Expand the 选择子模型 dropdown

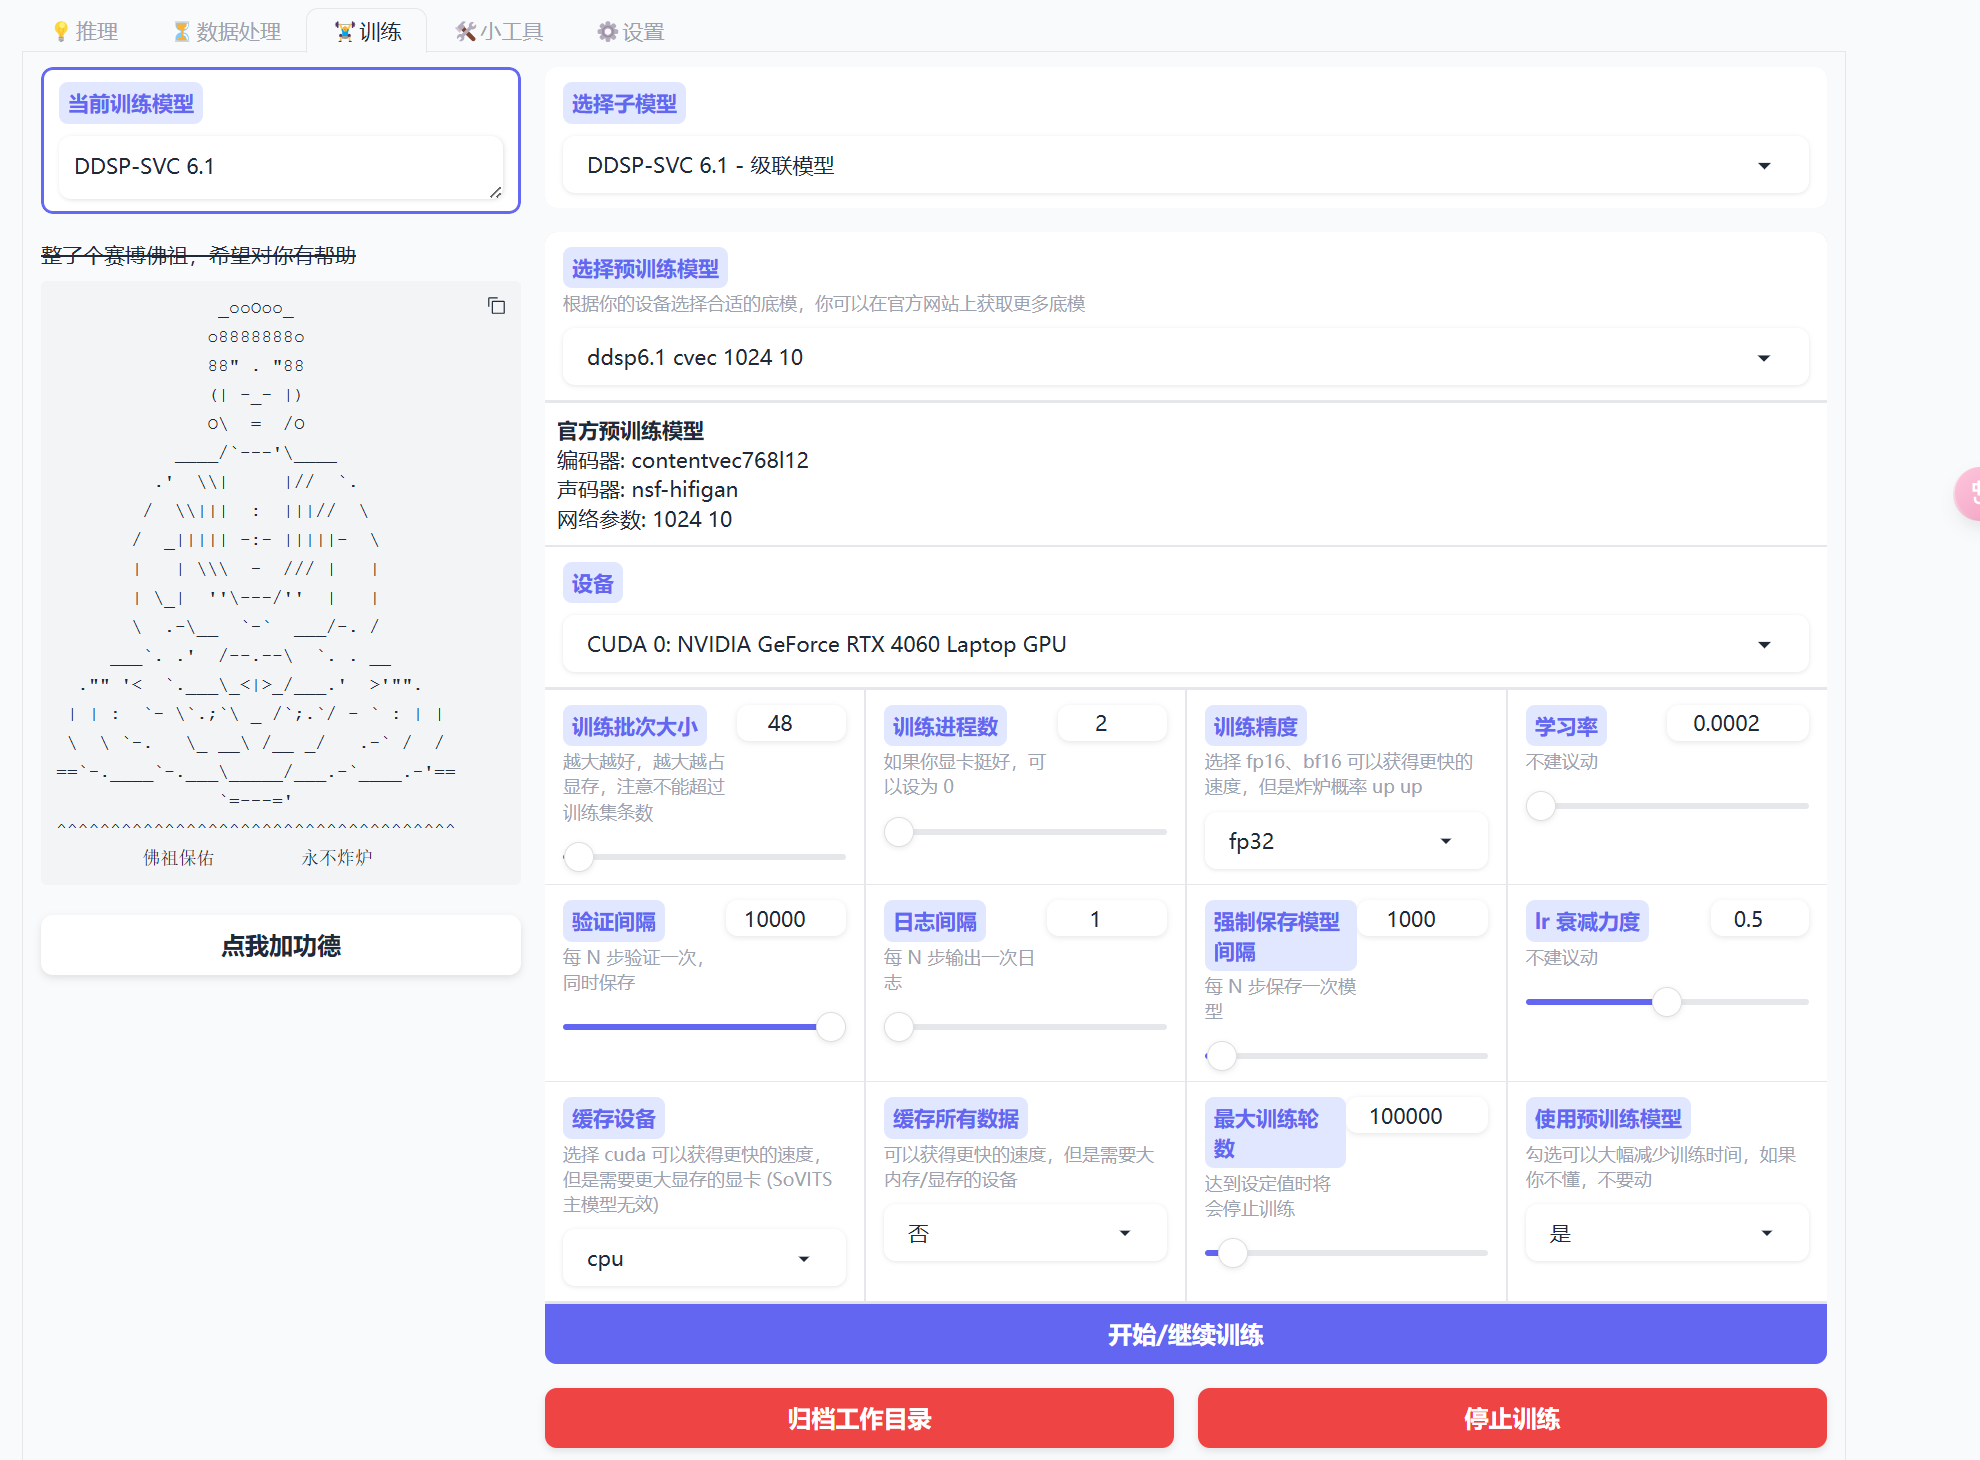[x=1185, y=166]
